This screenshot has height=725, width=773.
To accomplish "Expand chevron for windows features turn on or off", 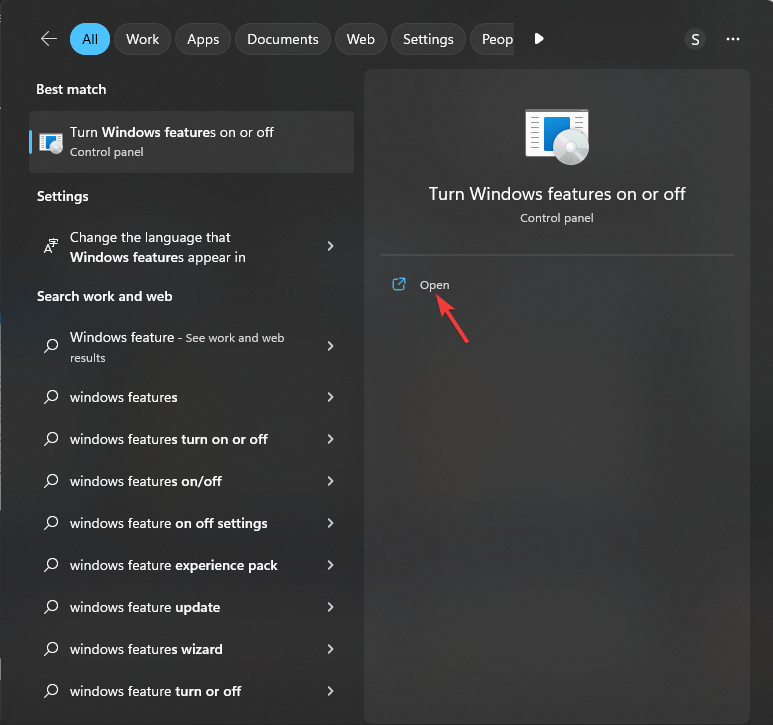I will pos(330,439).
